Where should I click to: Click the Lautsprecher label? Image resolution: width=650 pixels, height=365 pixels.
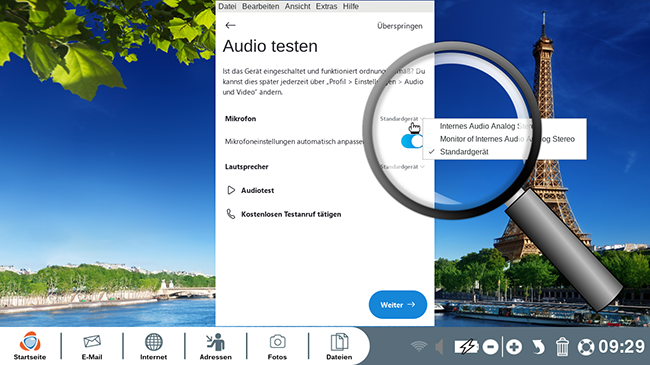pos(247,167)
